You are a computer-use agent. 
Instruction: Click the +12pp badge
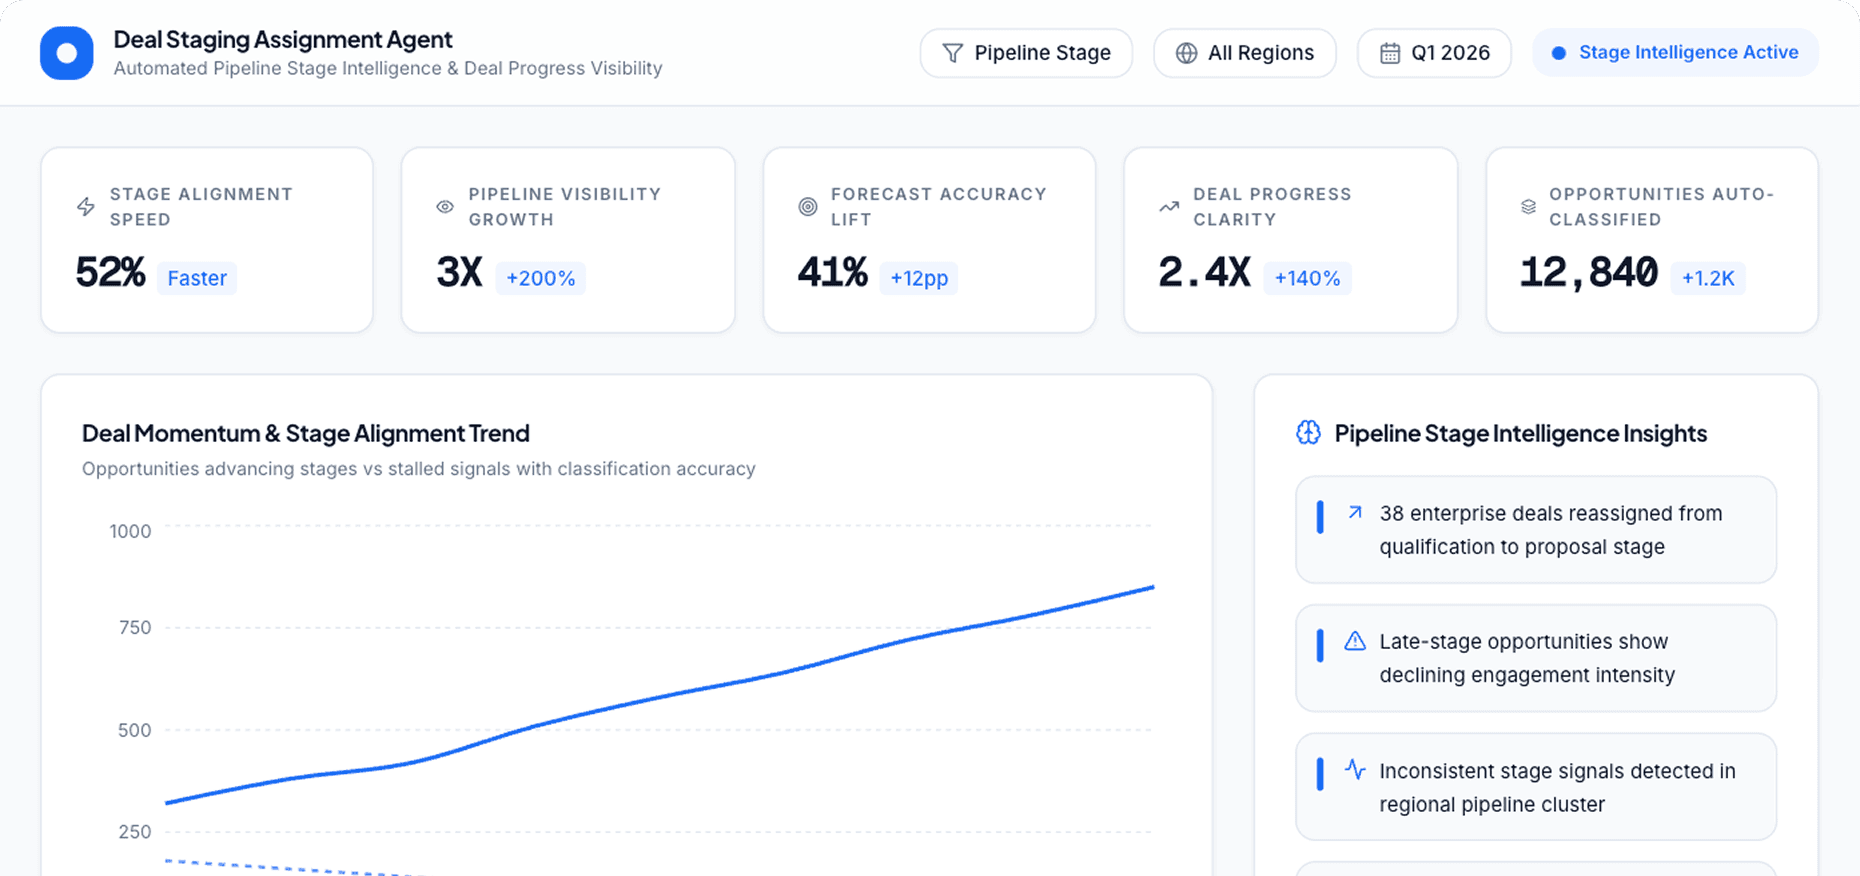tap(919, 278)
